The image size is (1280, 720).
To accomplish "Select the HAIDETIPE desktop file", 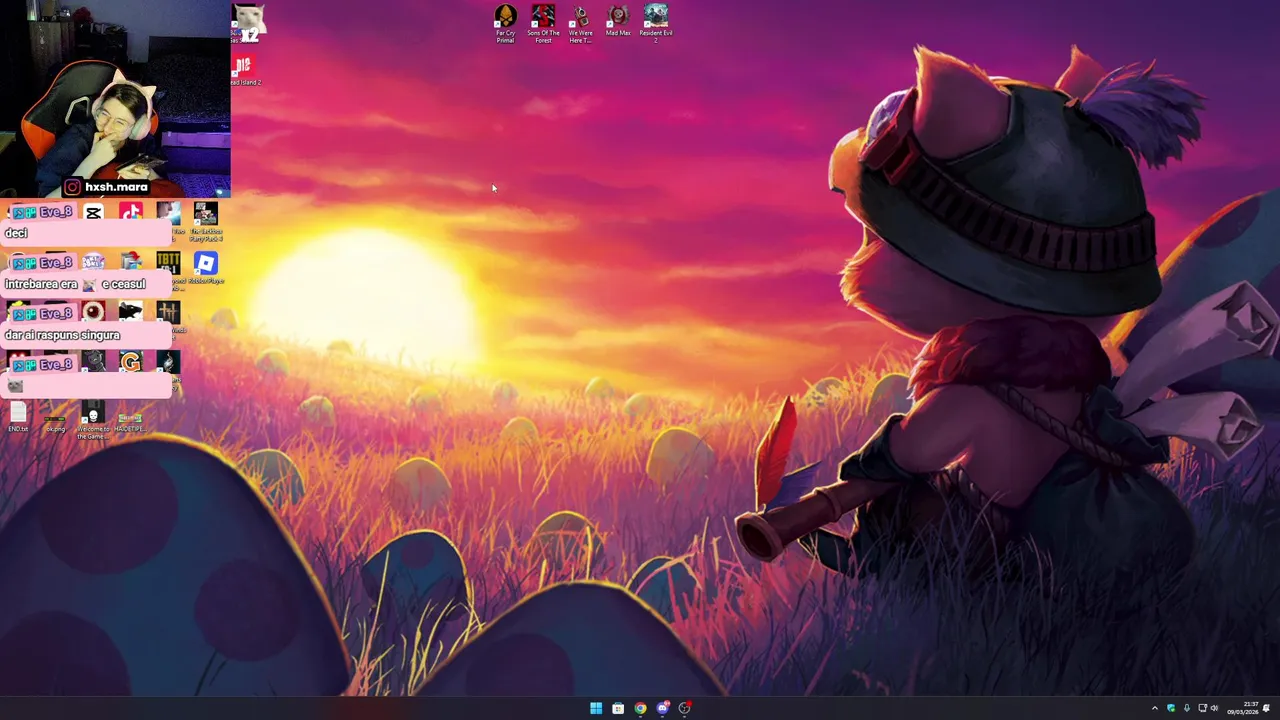I will pyautogui.click(x=130, y=422).
